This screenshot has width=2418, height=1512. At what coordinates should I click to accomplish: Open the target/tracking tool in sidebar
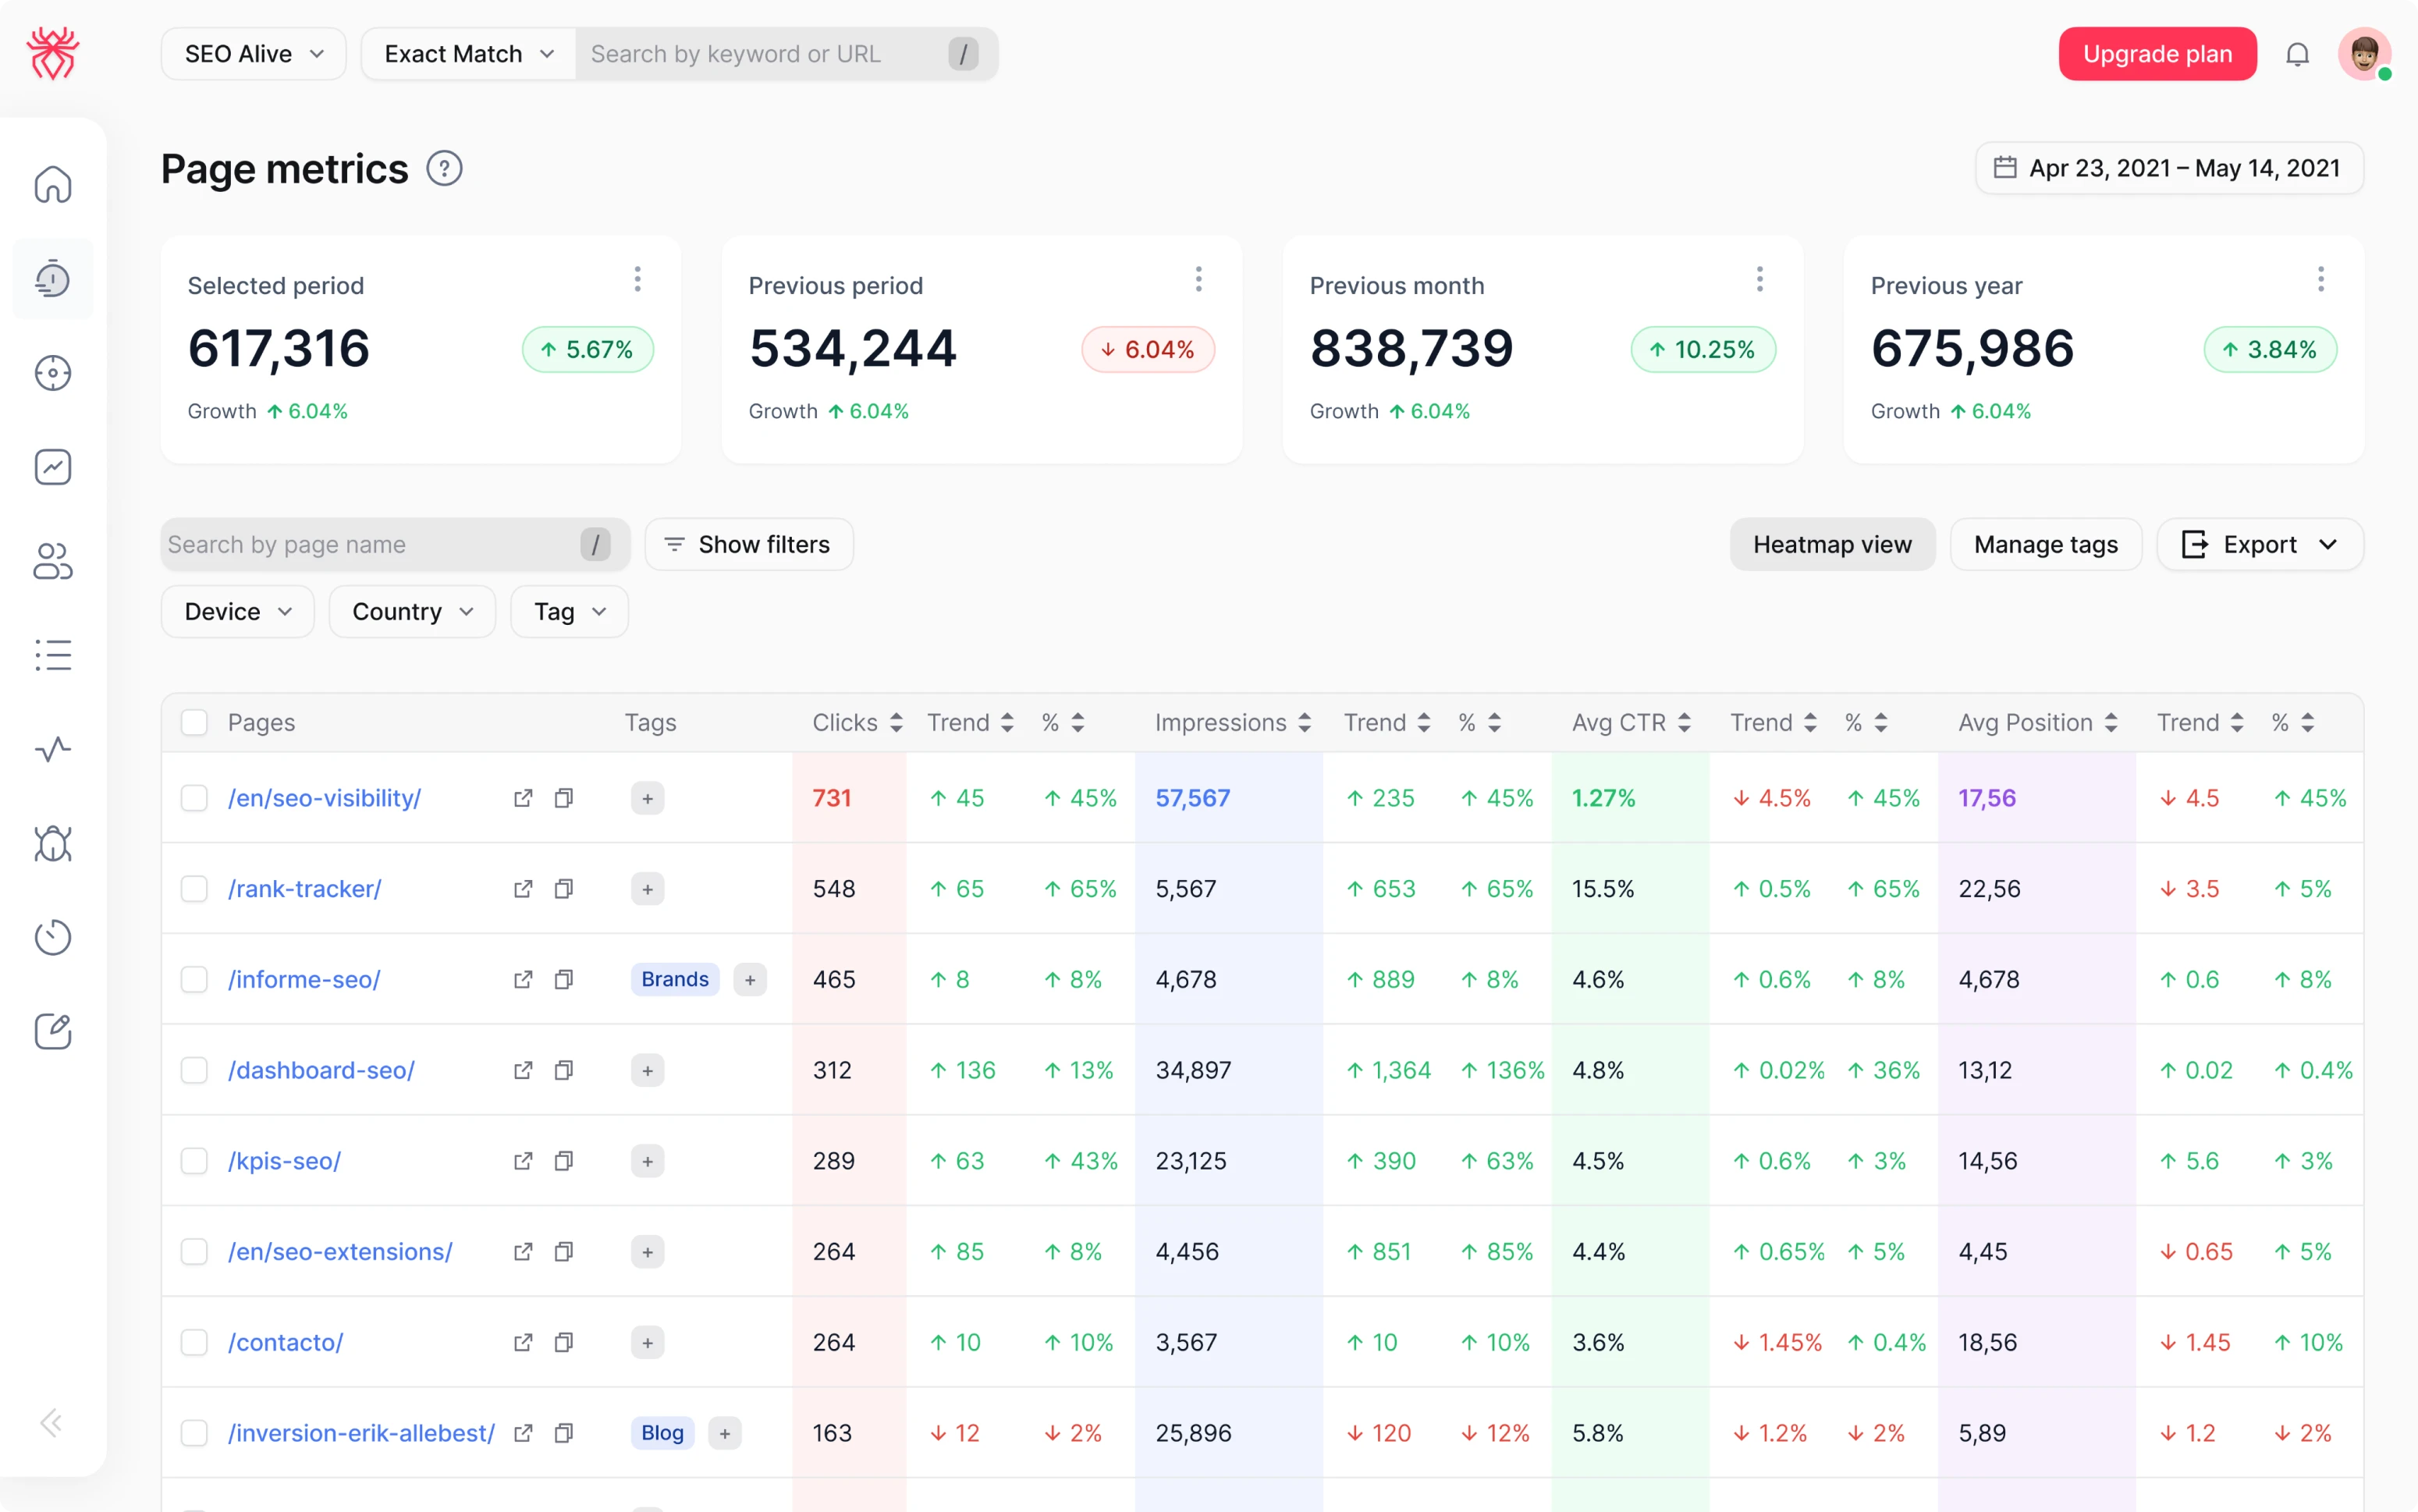[x=52, y=373]
